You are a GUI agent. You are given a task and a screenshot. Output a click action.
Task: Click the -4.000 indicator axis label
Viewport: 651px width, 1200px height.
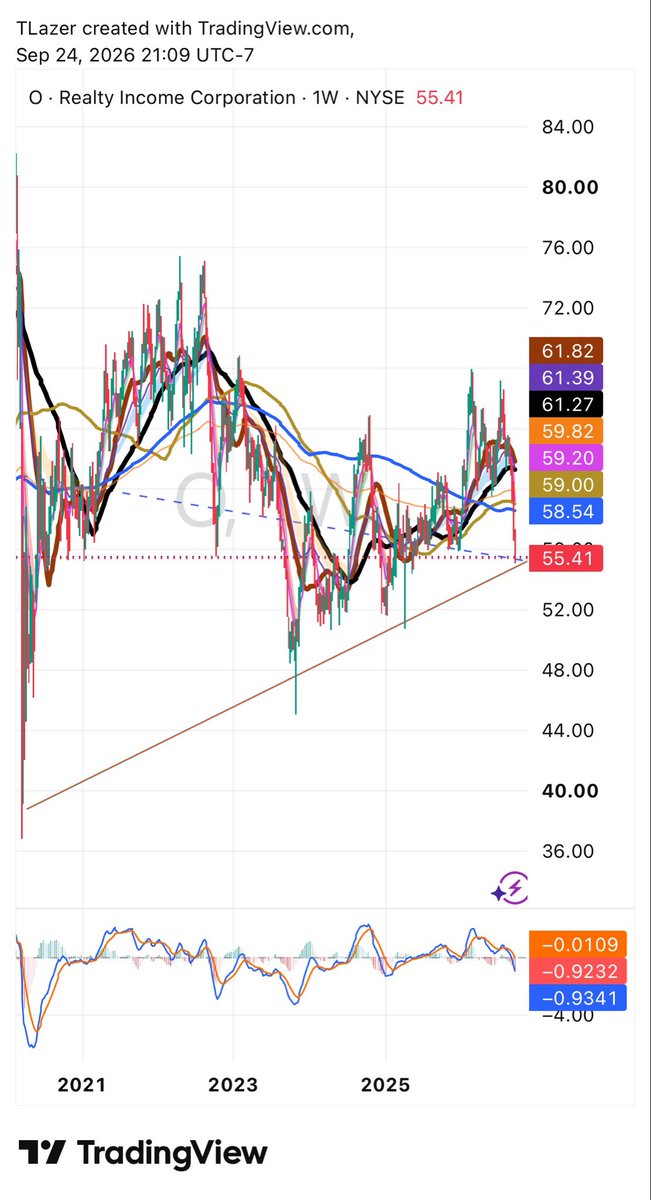(x=568, y=1015)
